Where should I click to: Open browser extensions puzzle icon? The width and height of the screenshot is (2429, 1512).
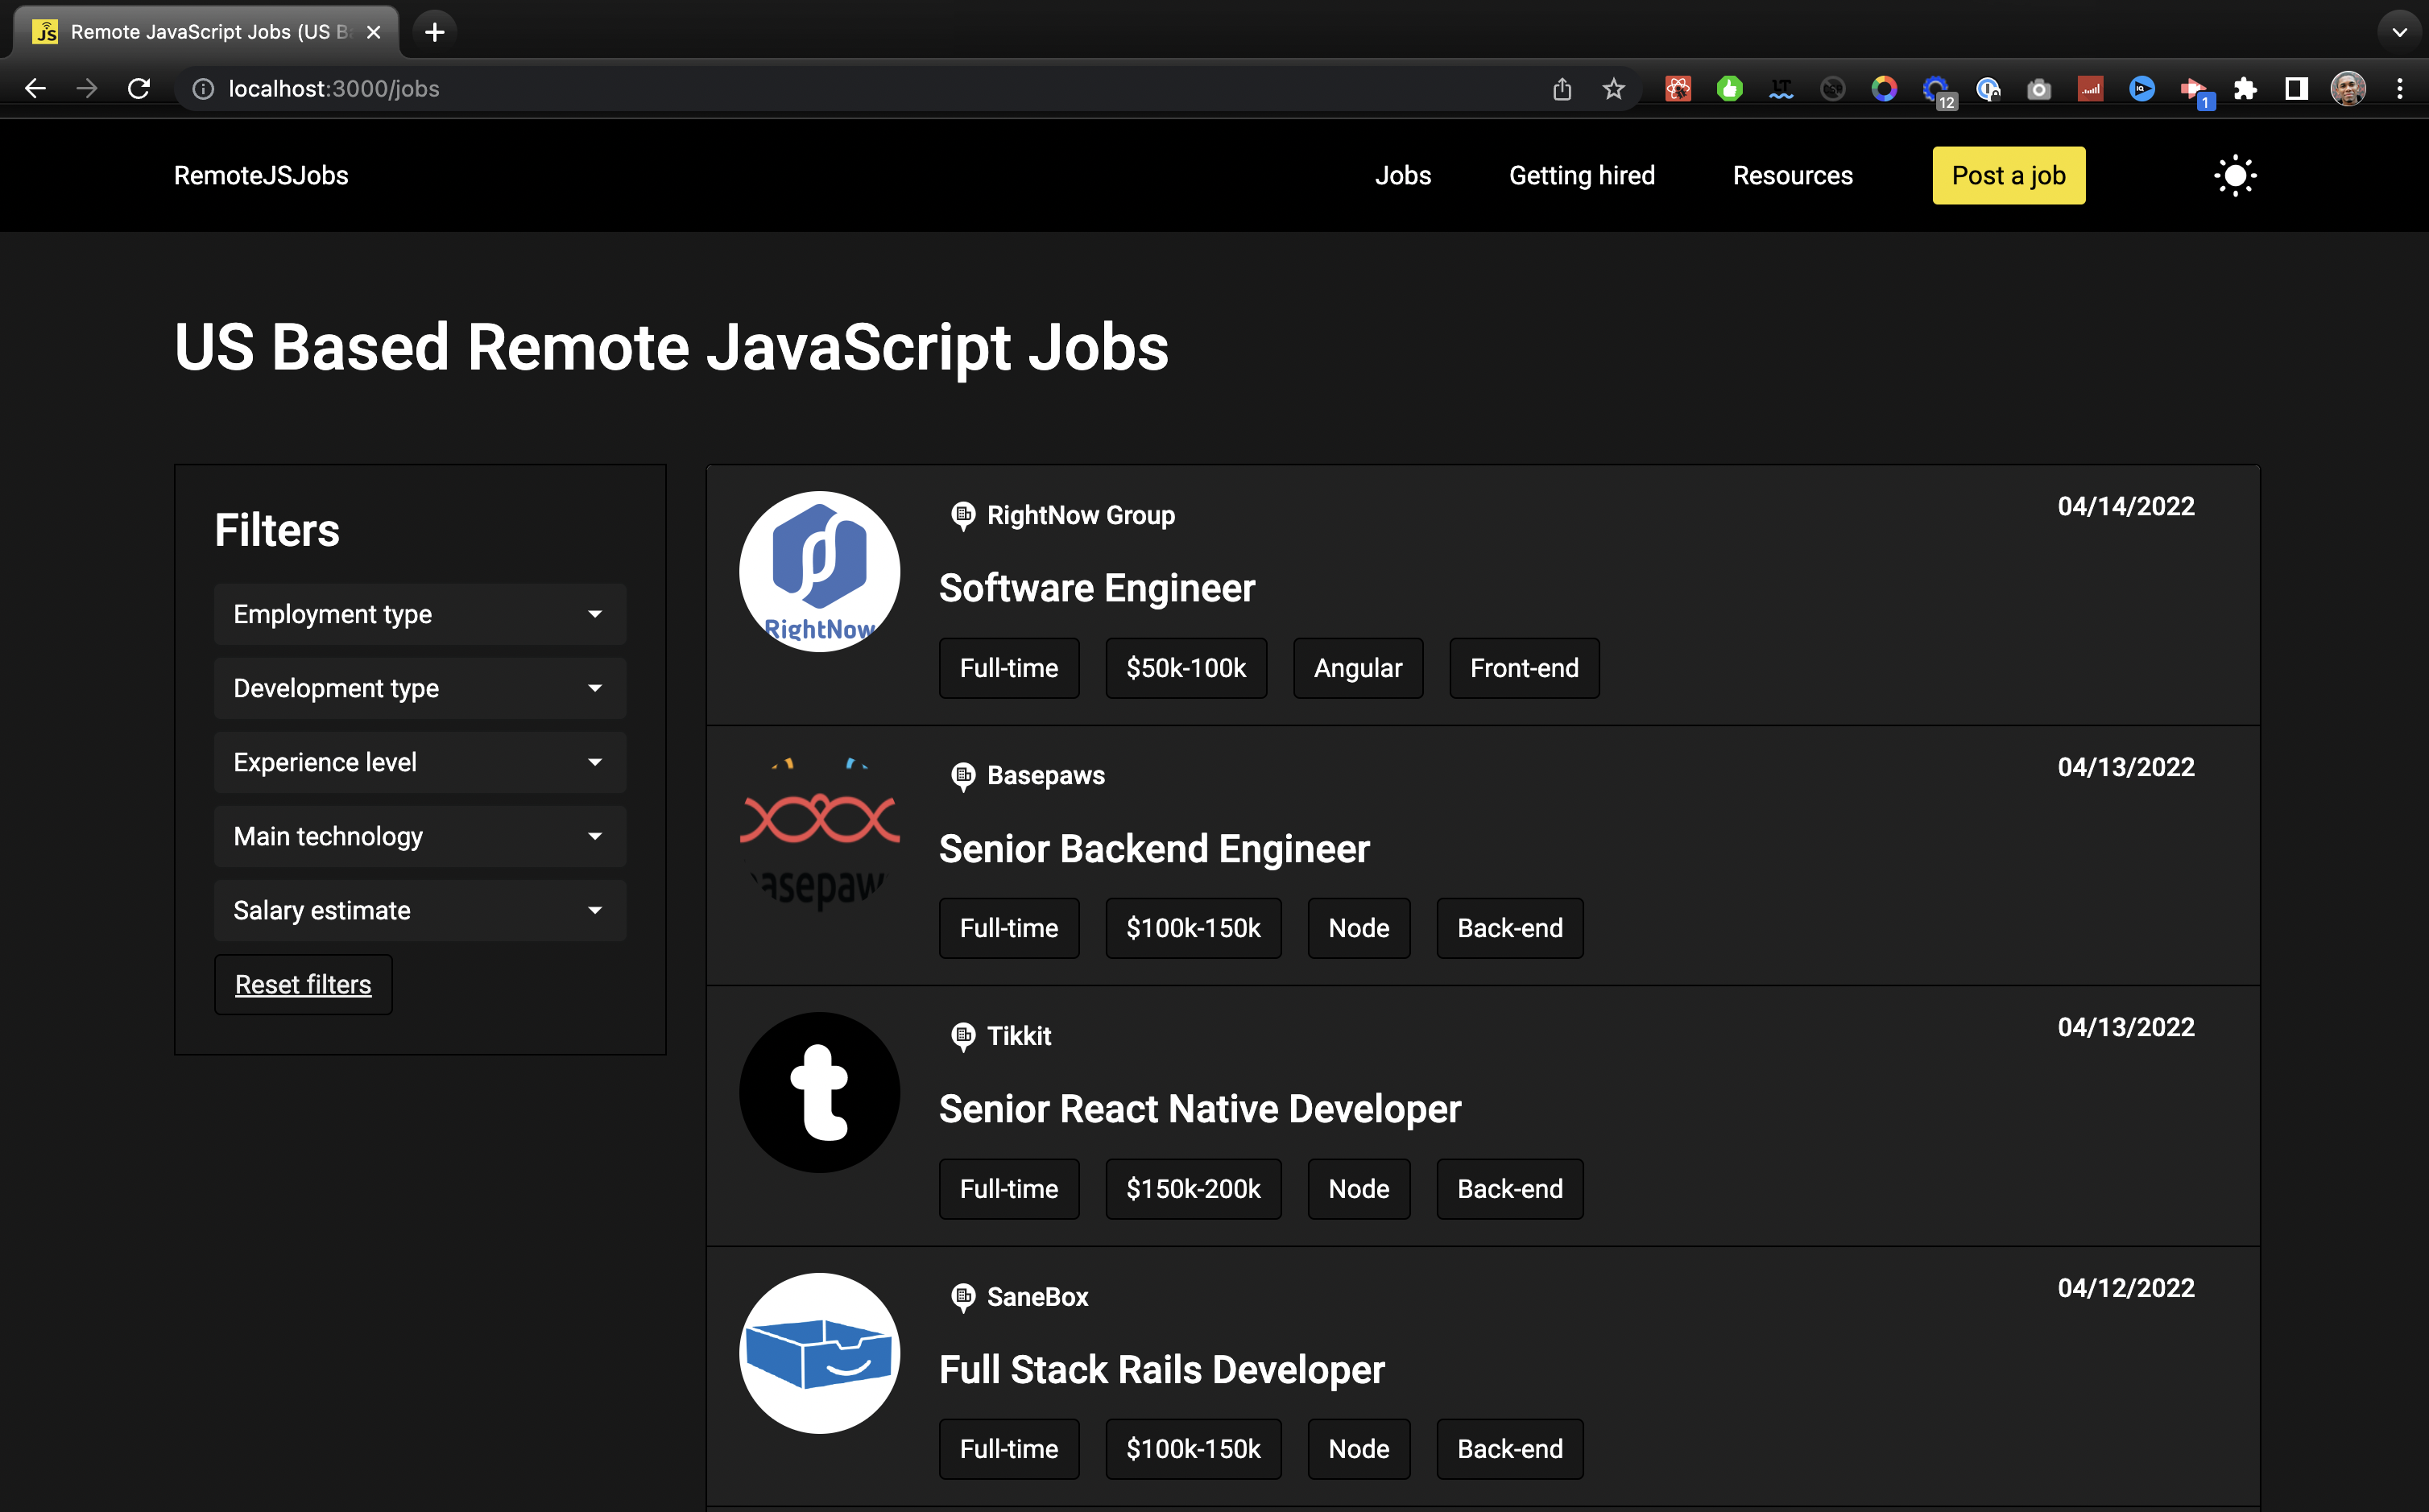[x=2245, y=89]
